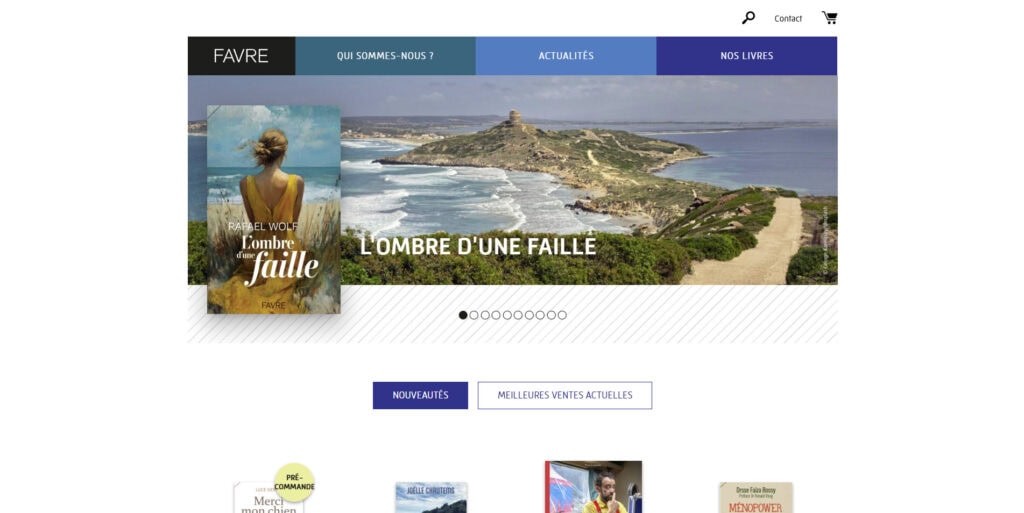Select the first carousel dot
Viewport: 1024px width, 513px height.
point(463,315)
